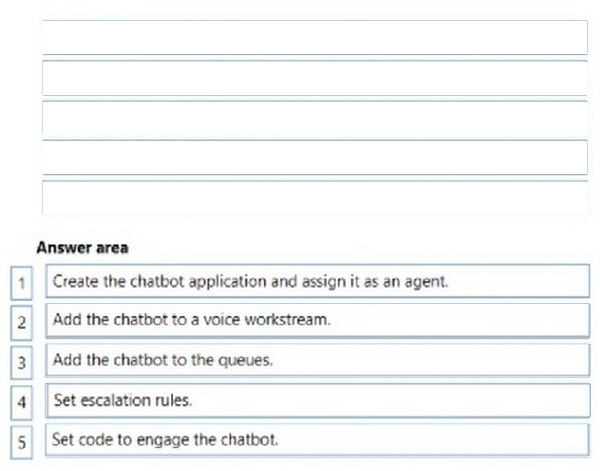The image size is (600, 471).
Task: Click the fourth empty answer slot
Action: coord(315,158)
